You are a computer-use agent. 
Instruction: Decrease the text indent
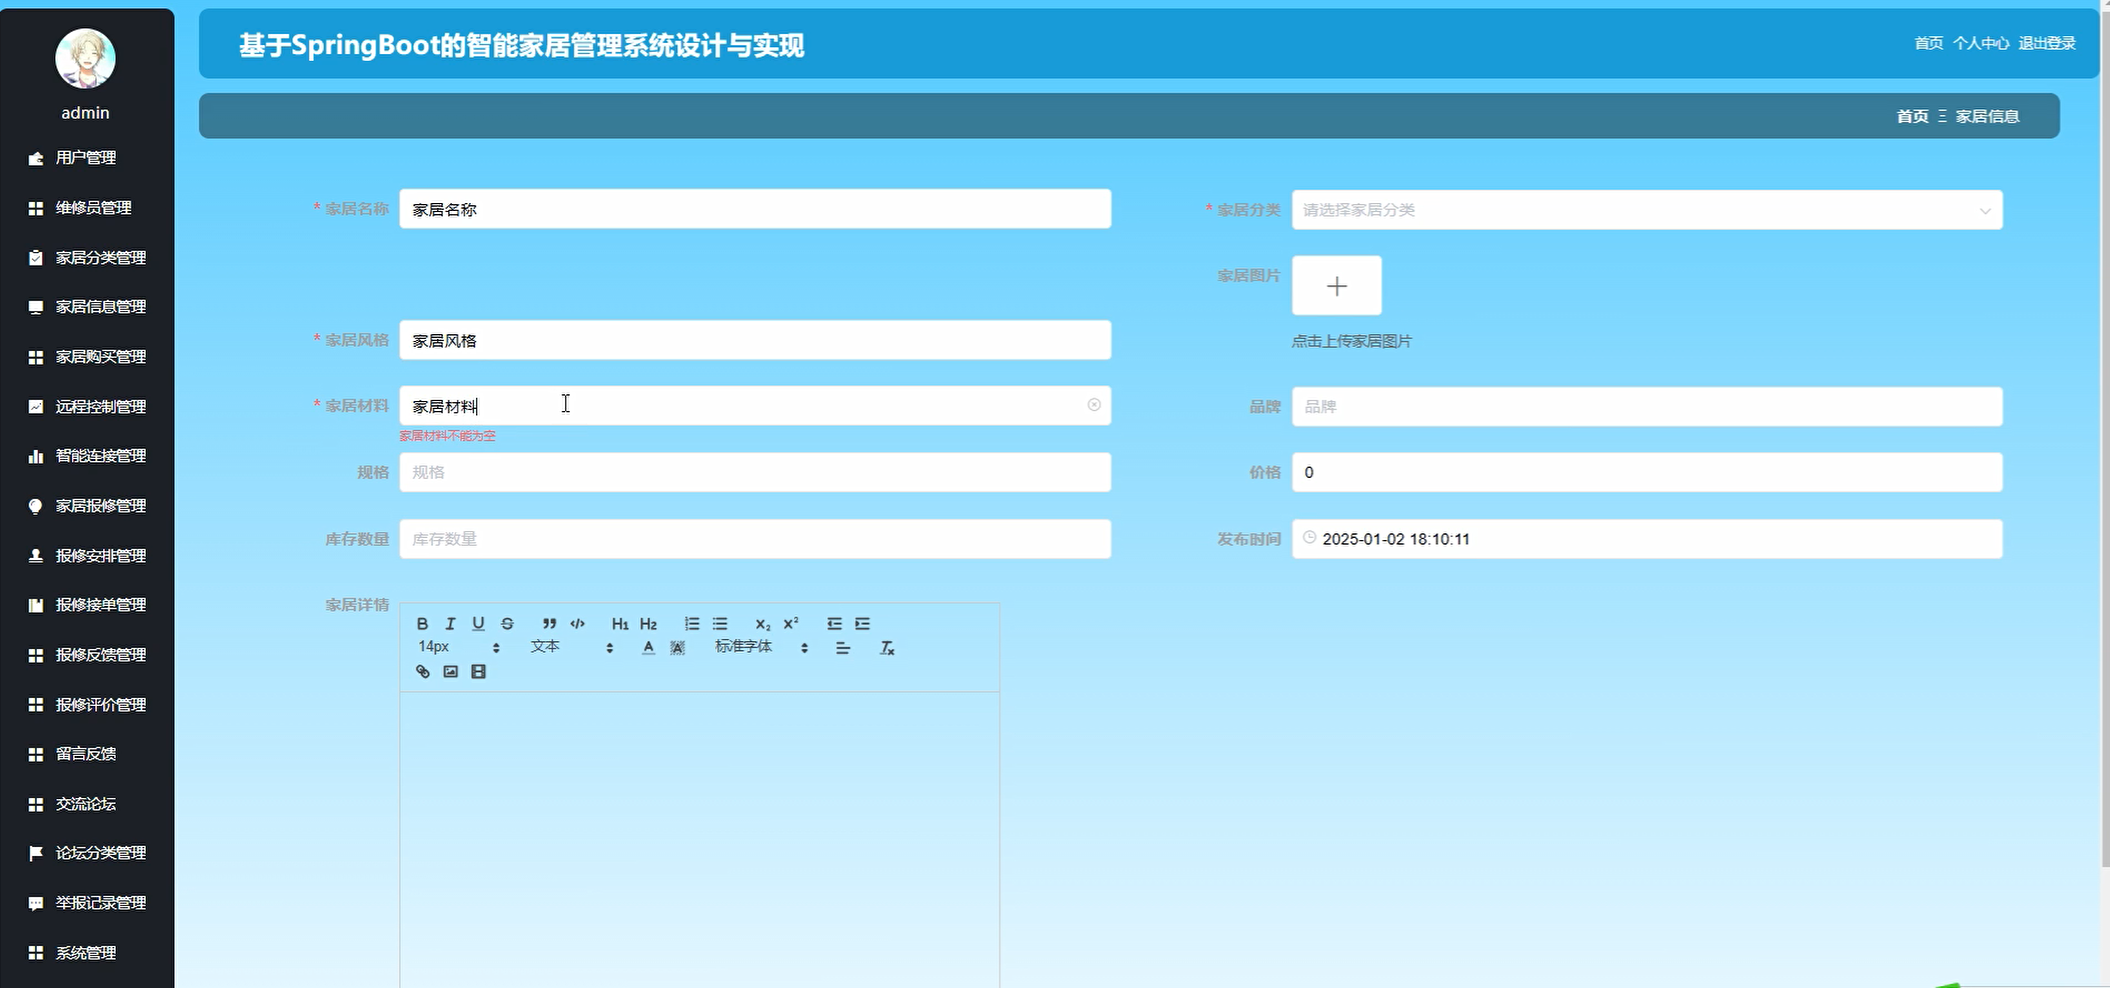coord(834,623)
